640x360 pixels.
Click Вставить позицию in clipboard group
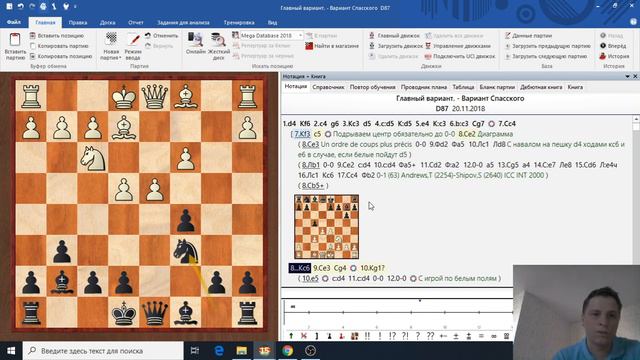(x=56, y=36)
